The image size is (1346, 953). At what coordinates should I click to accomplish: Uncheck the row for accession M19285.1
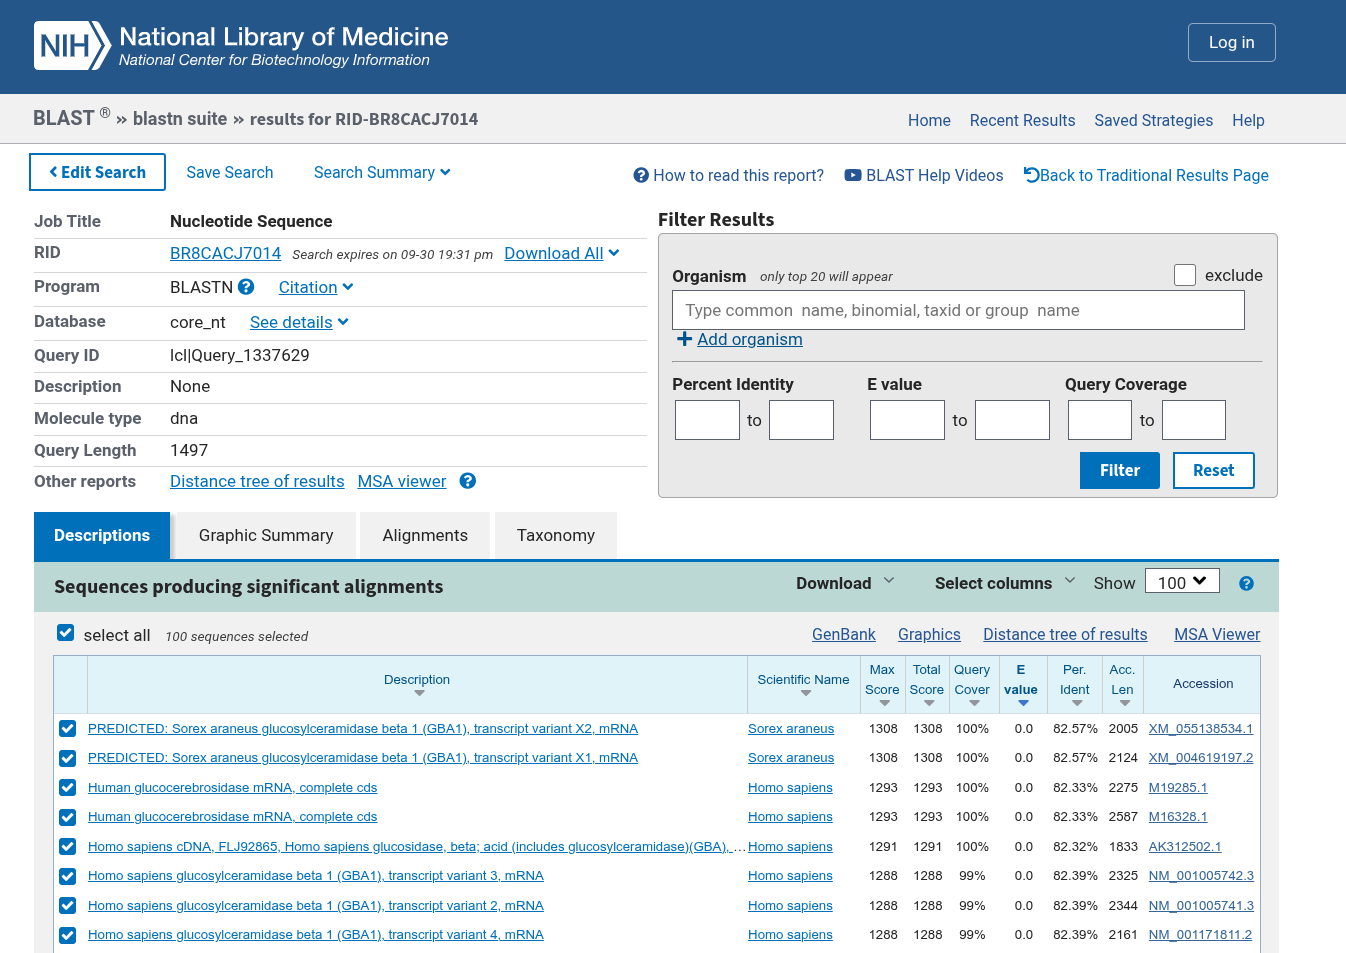tap(67, 788)
